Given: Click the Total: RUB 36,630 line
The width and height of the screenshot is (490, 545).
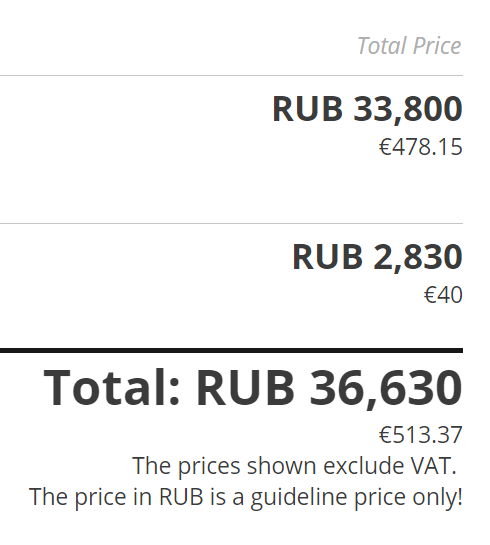Looking at the screenshot, I should tap(253, 388).
